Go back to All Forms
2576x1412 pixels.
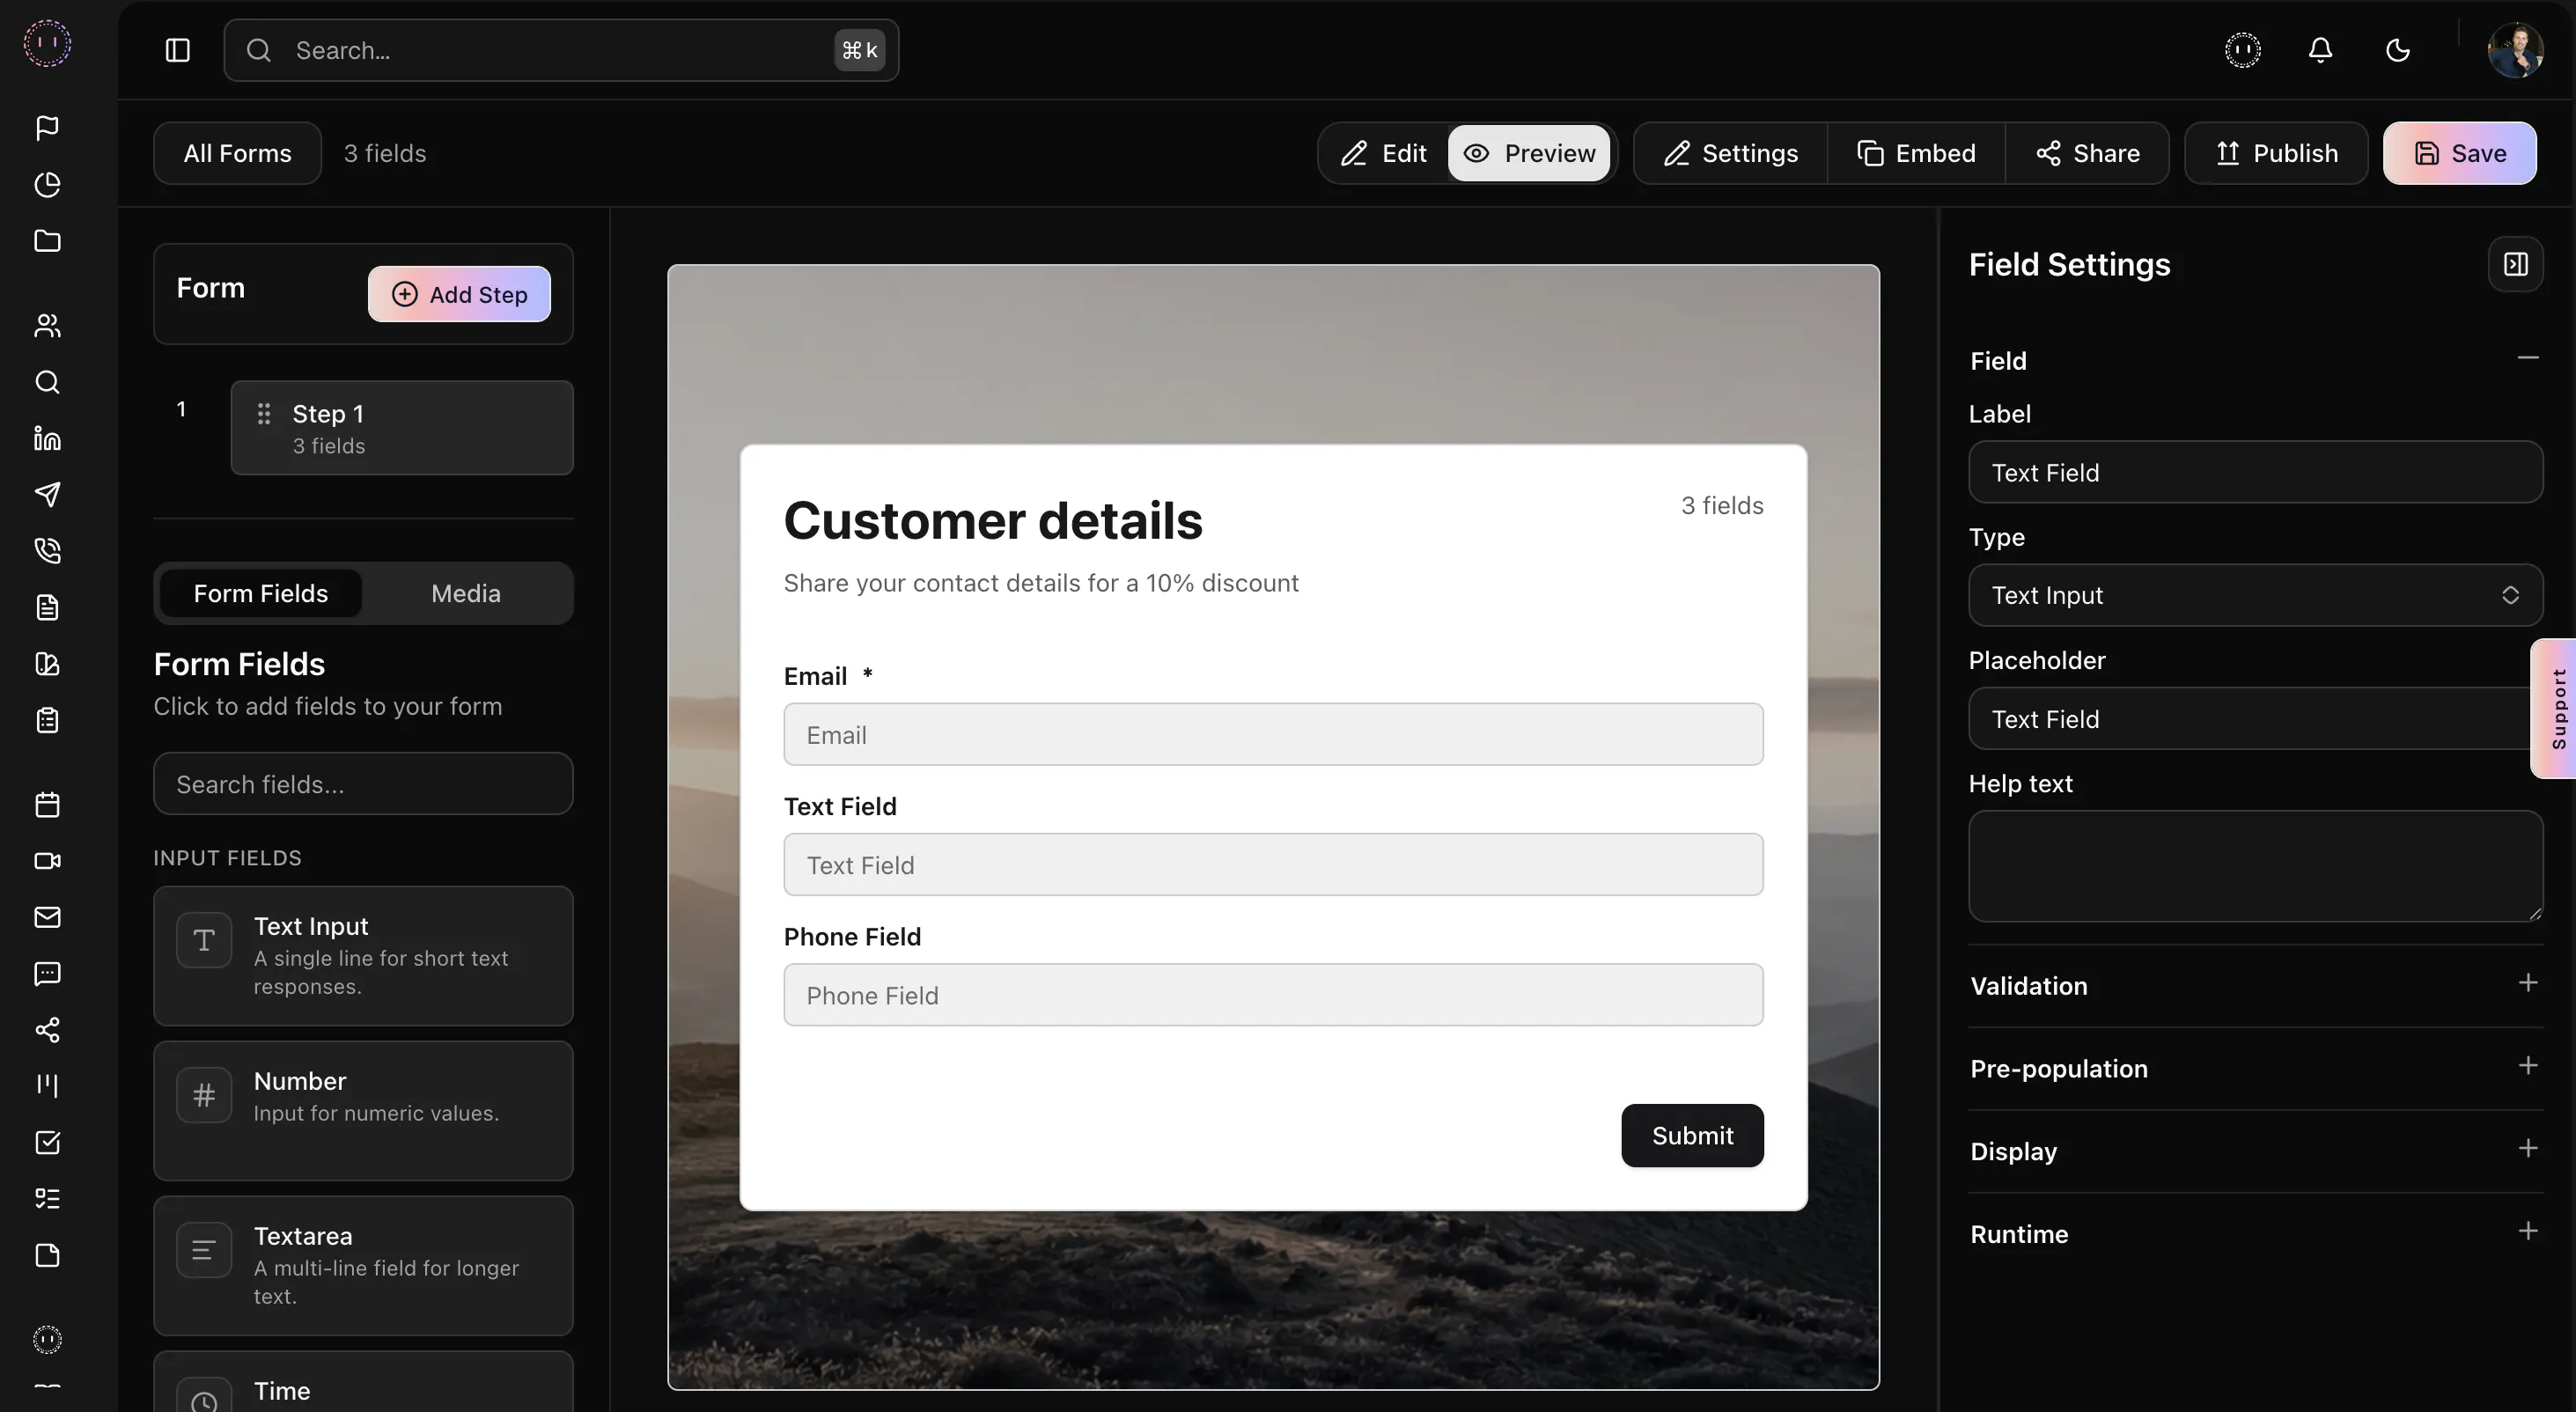point(237,153)
